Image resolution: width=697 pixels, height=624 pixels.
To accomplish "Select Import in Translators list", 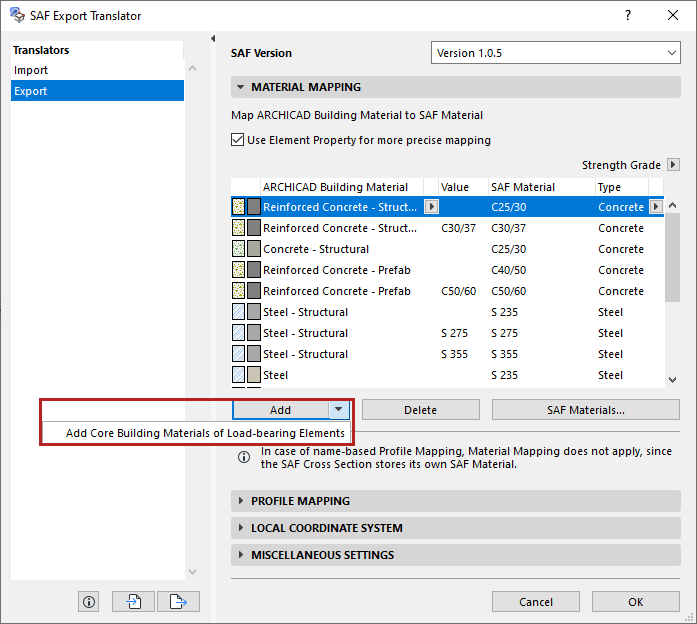I will pos(97,70).
